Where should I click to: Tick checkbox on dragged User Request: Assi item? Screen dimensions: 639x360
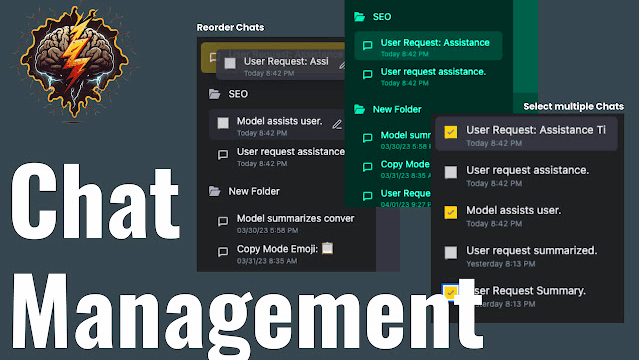click(230, 63)
